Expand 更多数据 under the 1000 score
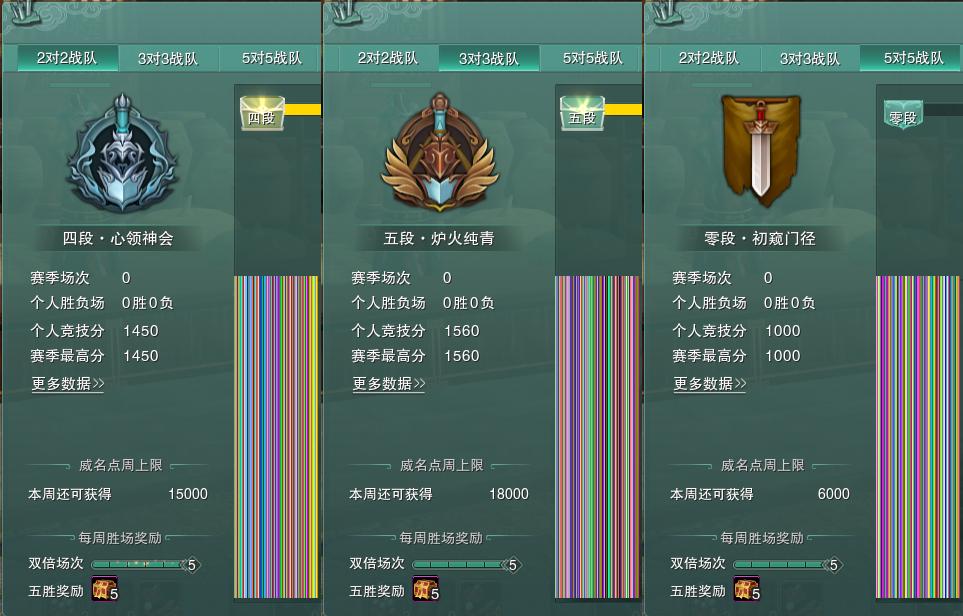 pos(710,384)
